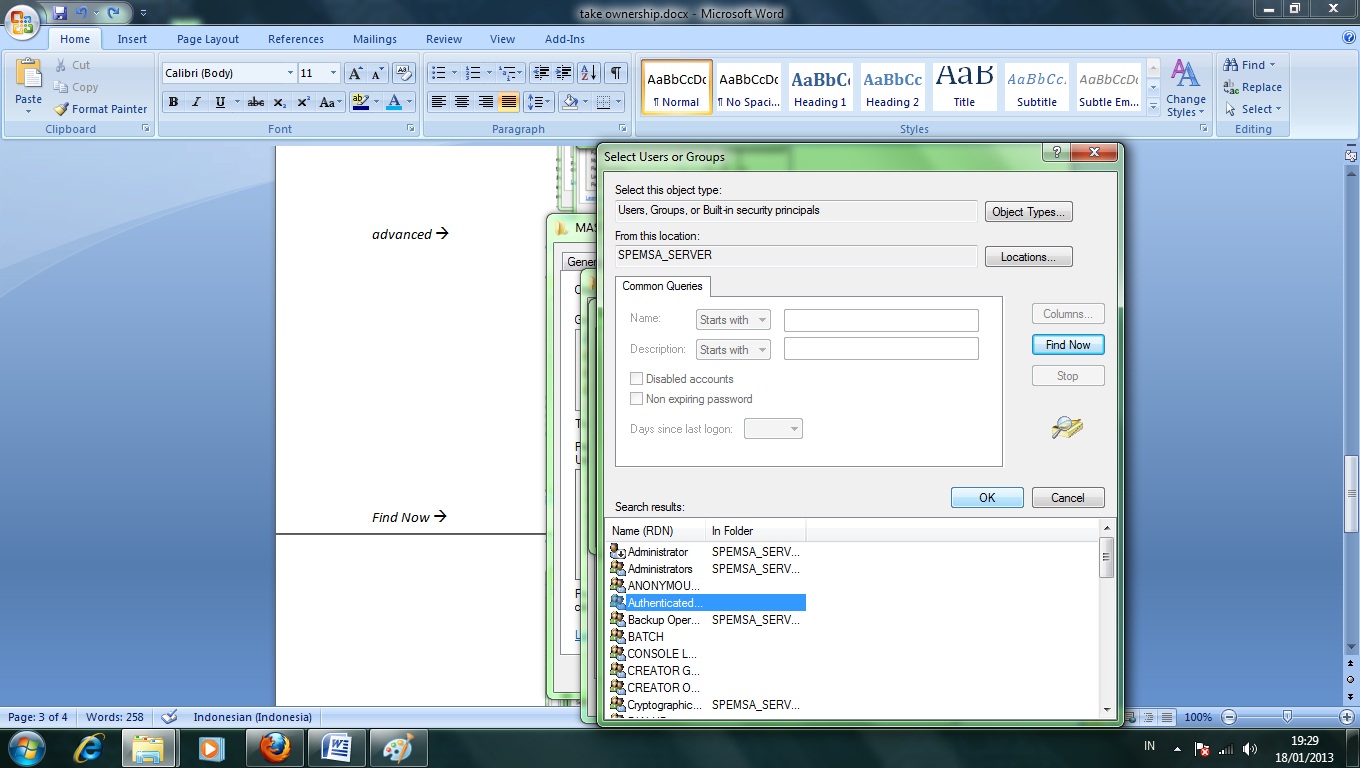Apply superscript formatting

coord(303,102)
